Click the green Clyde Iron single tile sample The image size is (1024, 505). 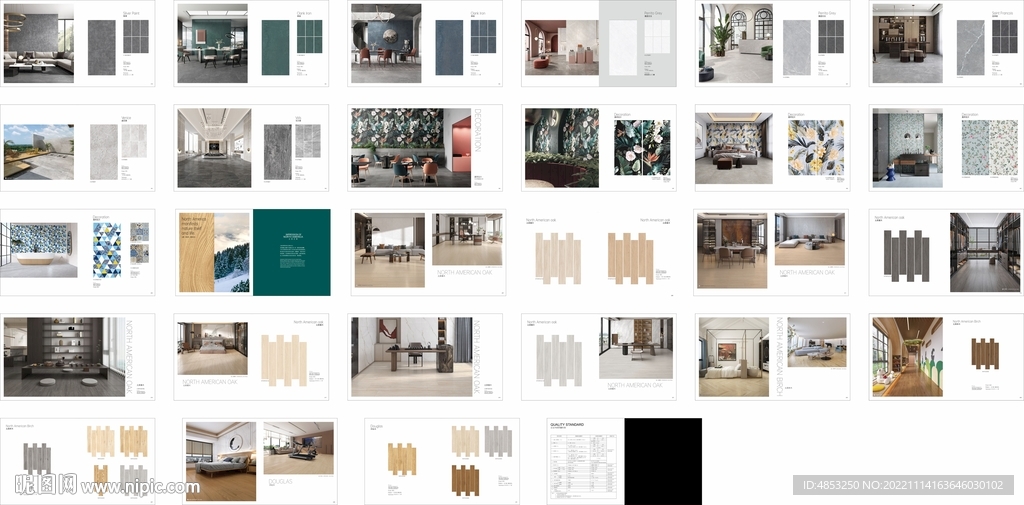(275, 48)
